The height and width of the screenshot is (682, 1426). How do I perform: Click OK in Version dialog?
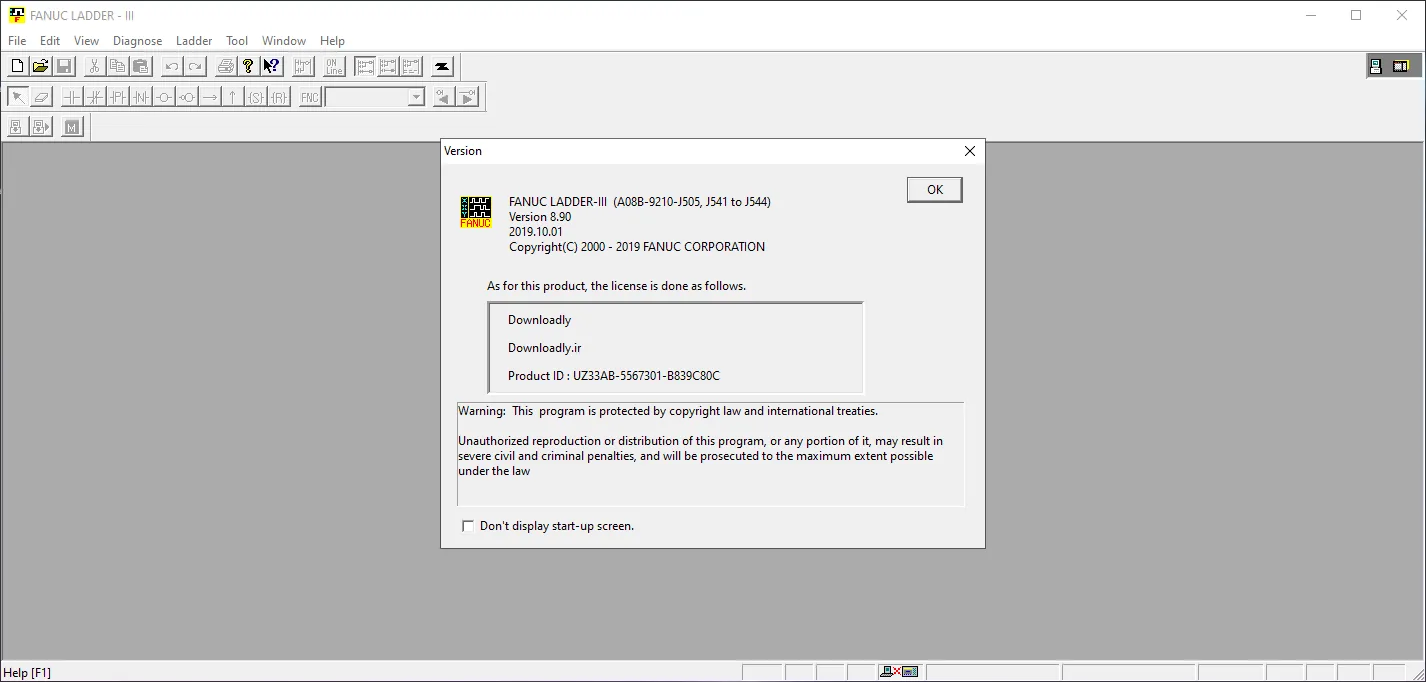(935, 190)
